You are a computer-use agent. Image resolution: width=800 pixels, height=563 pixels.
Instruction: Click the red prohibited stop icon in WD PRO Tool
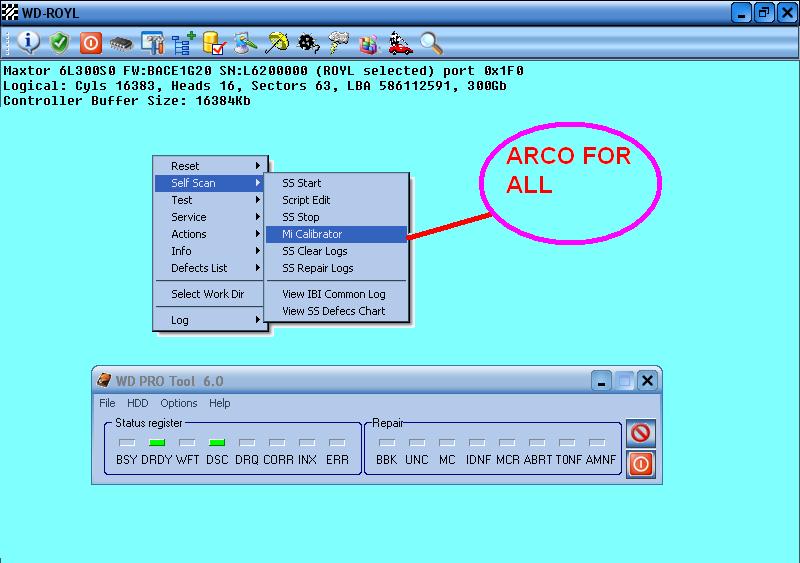click(x=640, y=433)
